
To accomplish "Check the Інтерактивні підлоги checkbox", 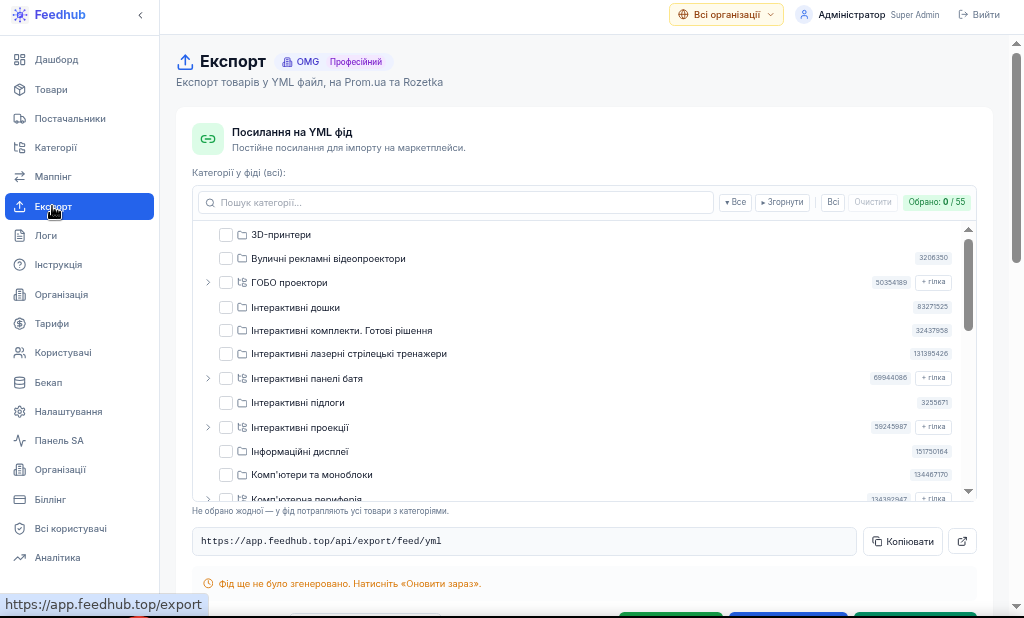I will click(226, 403).
